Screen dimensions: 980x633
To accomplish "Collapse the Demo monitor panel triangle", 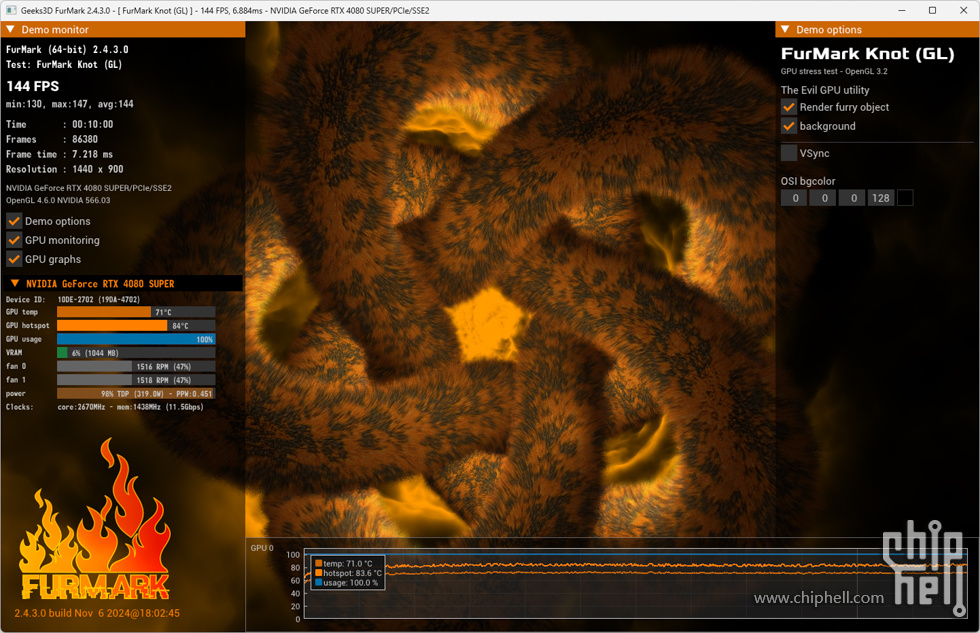I will pos(10,29).
